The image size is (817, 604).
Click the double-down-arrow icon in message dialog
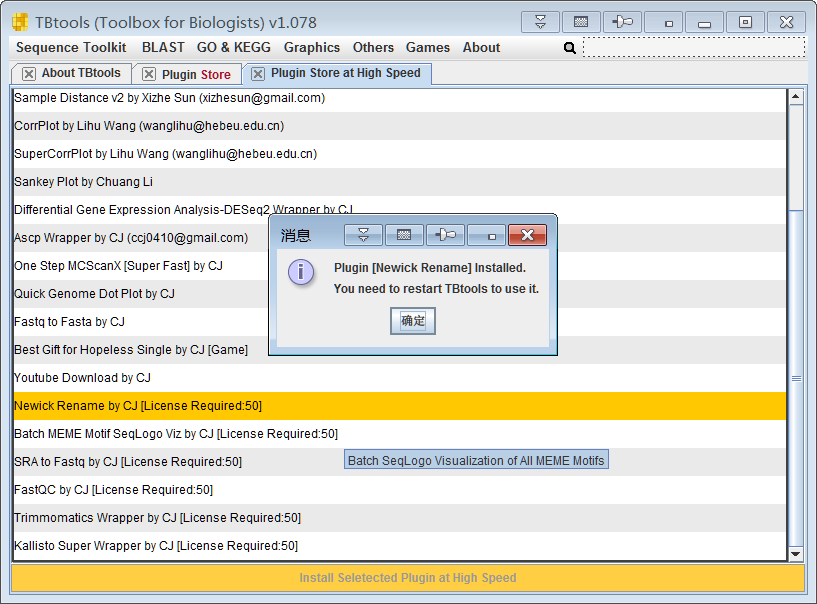363,236
